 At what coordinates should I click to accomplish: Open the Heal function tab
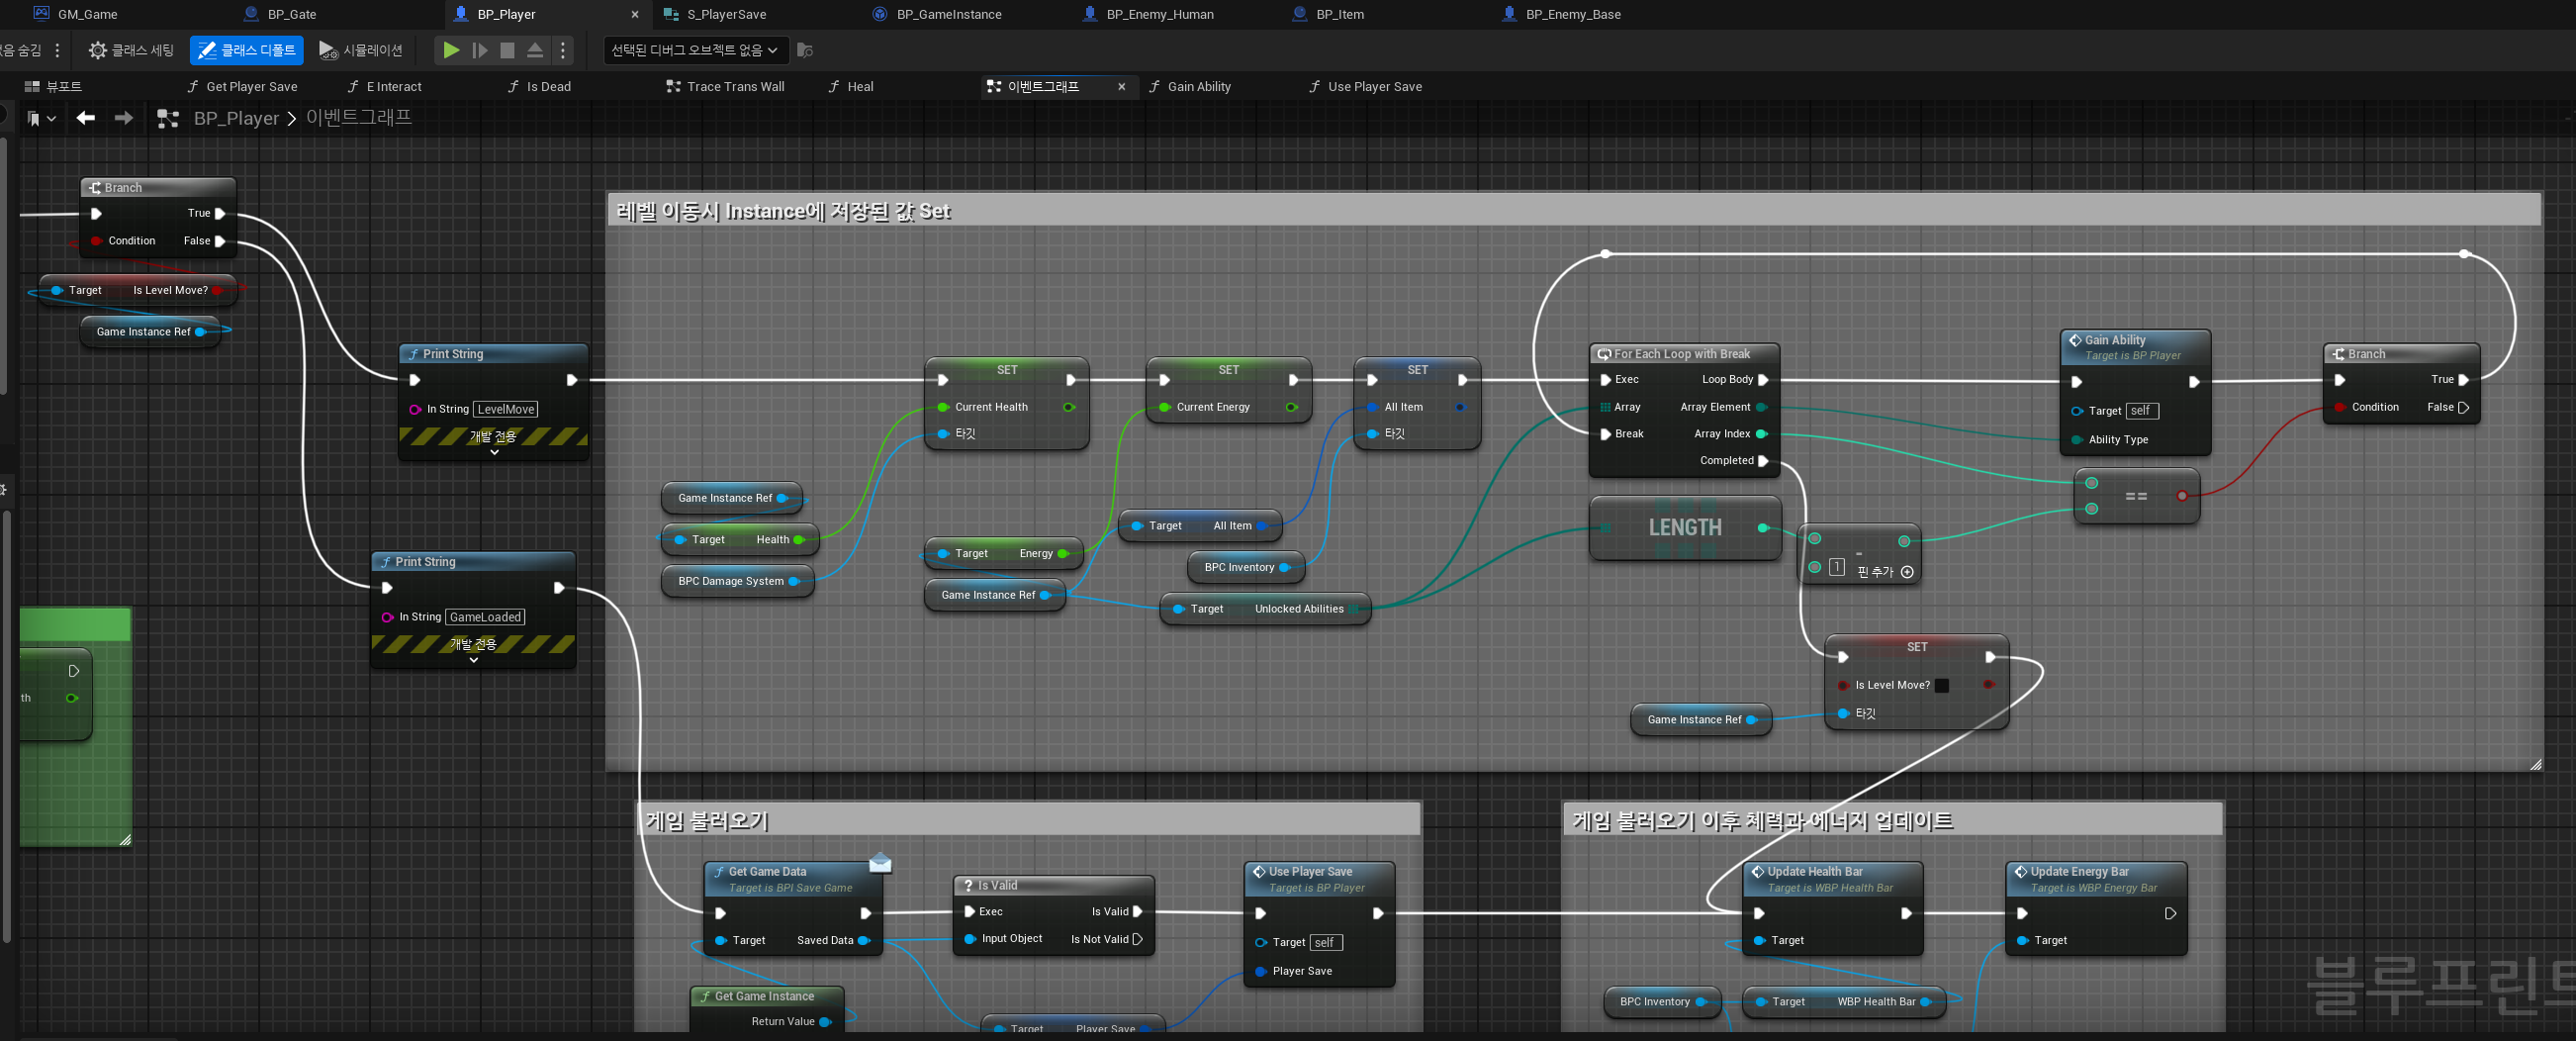point(850,87)
